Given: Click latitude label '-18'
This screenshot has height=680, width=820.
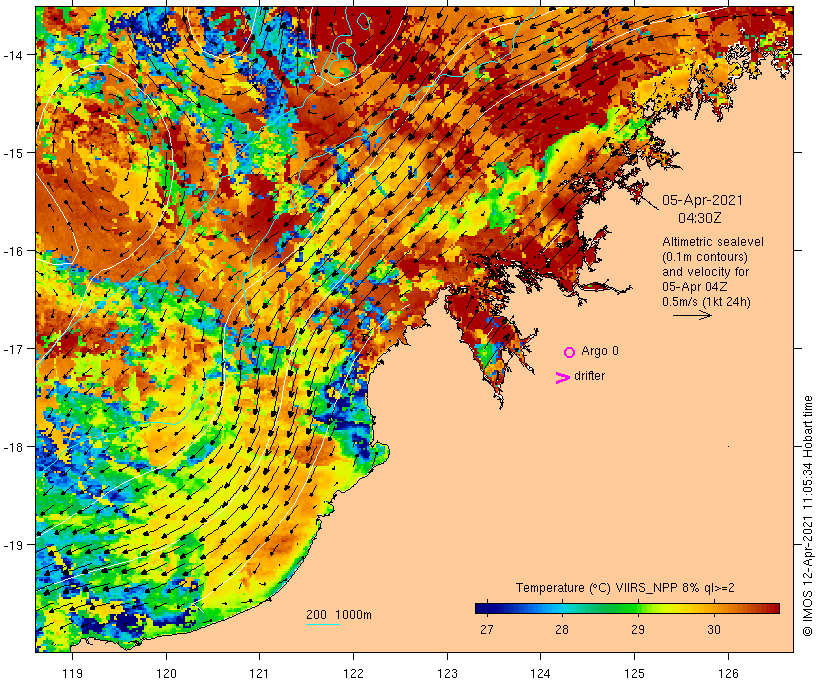Looking at the screenshot, I should click(13, 447).
